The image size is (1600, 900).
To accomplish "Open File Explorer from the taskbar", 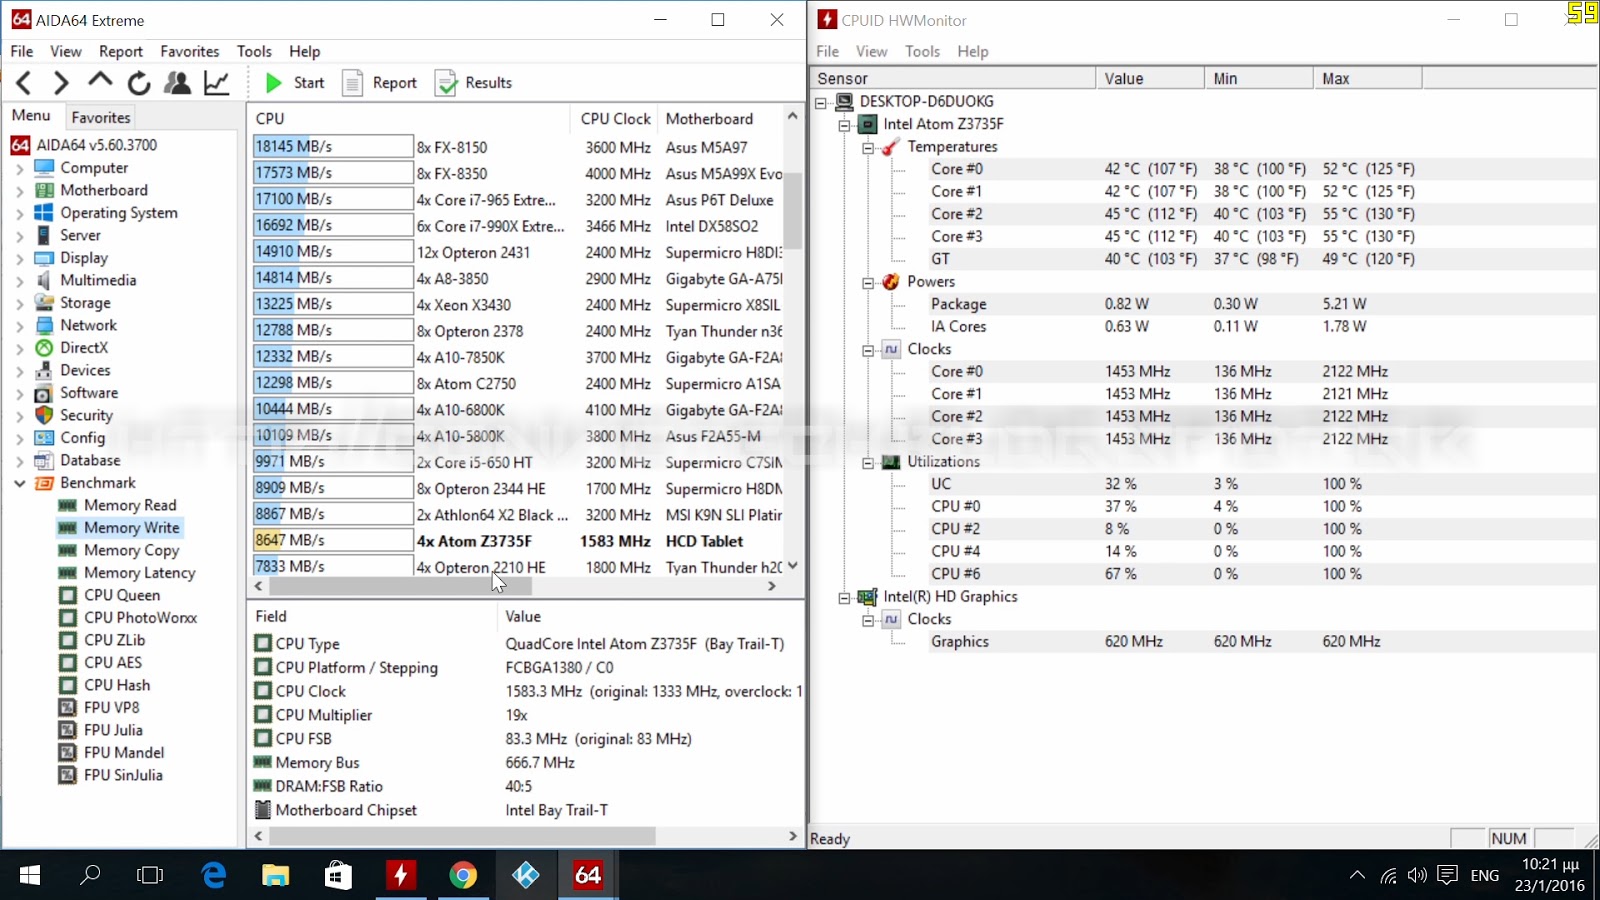I will 276,875.
